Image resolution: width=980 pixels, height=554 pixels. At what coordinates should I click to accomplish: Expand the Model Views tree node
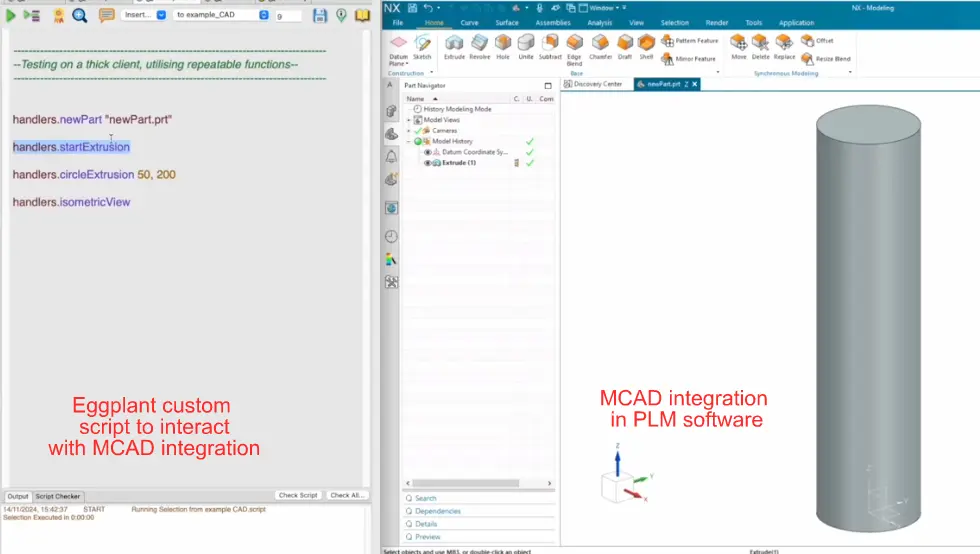(408, 120)
